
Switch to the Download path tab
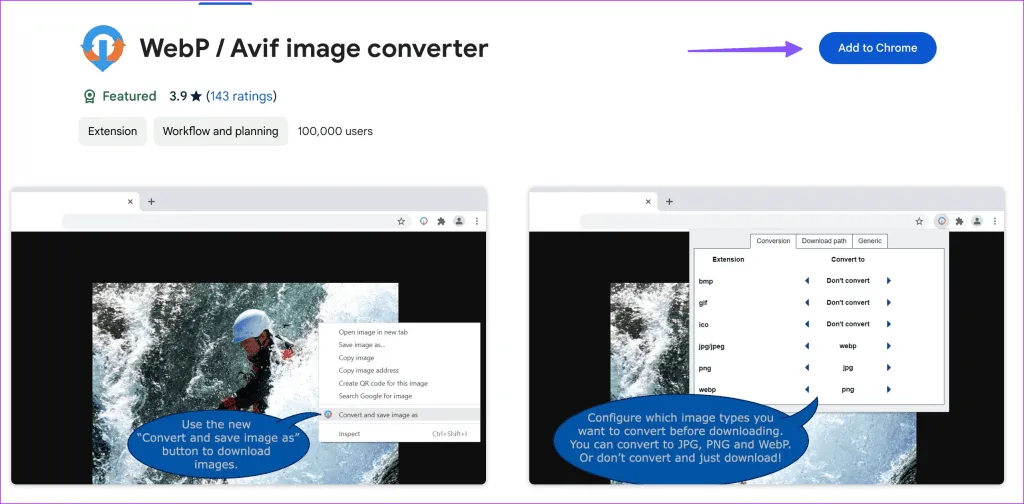(x=824, y=241)
